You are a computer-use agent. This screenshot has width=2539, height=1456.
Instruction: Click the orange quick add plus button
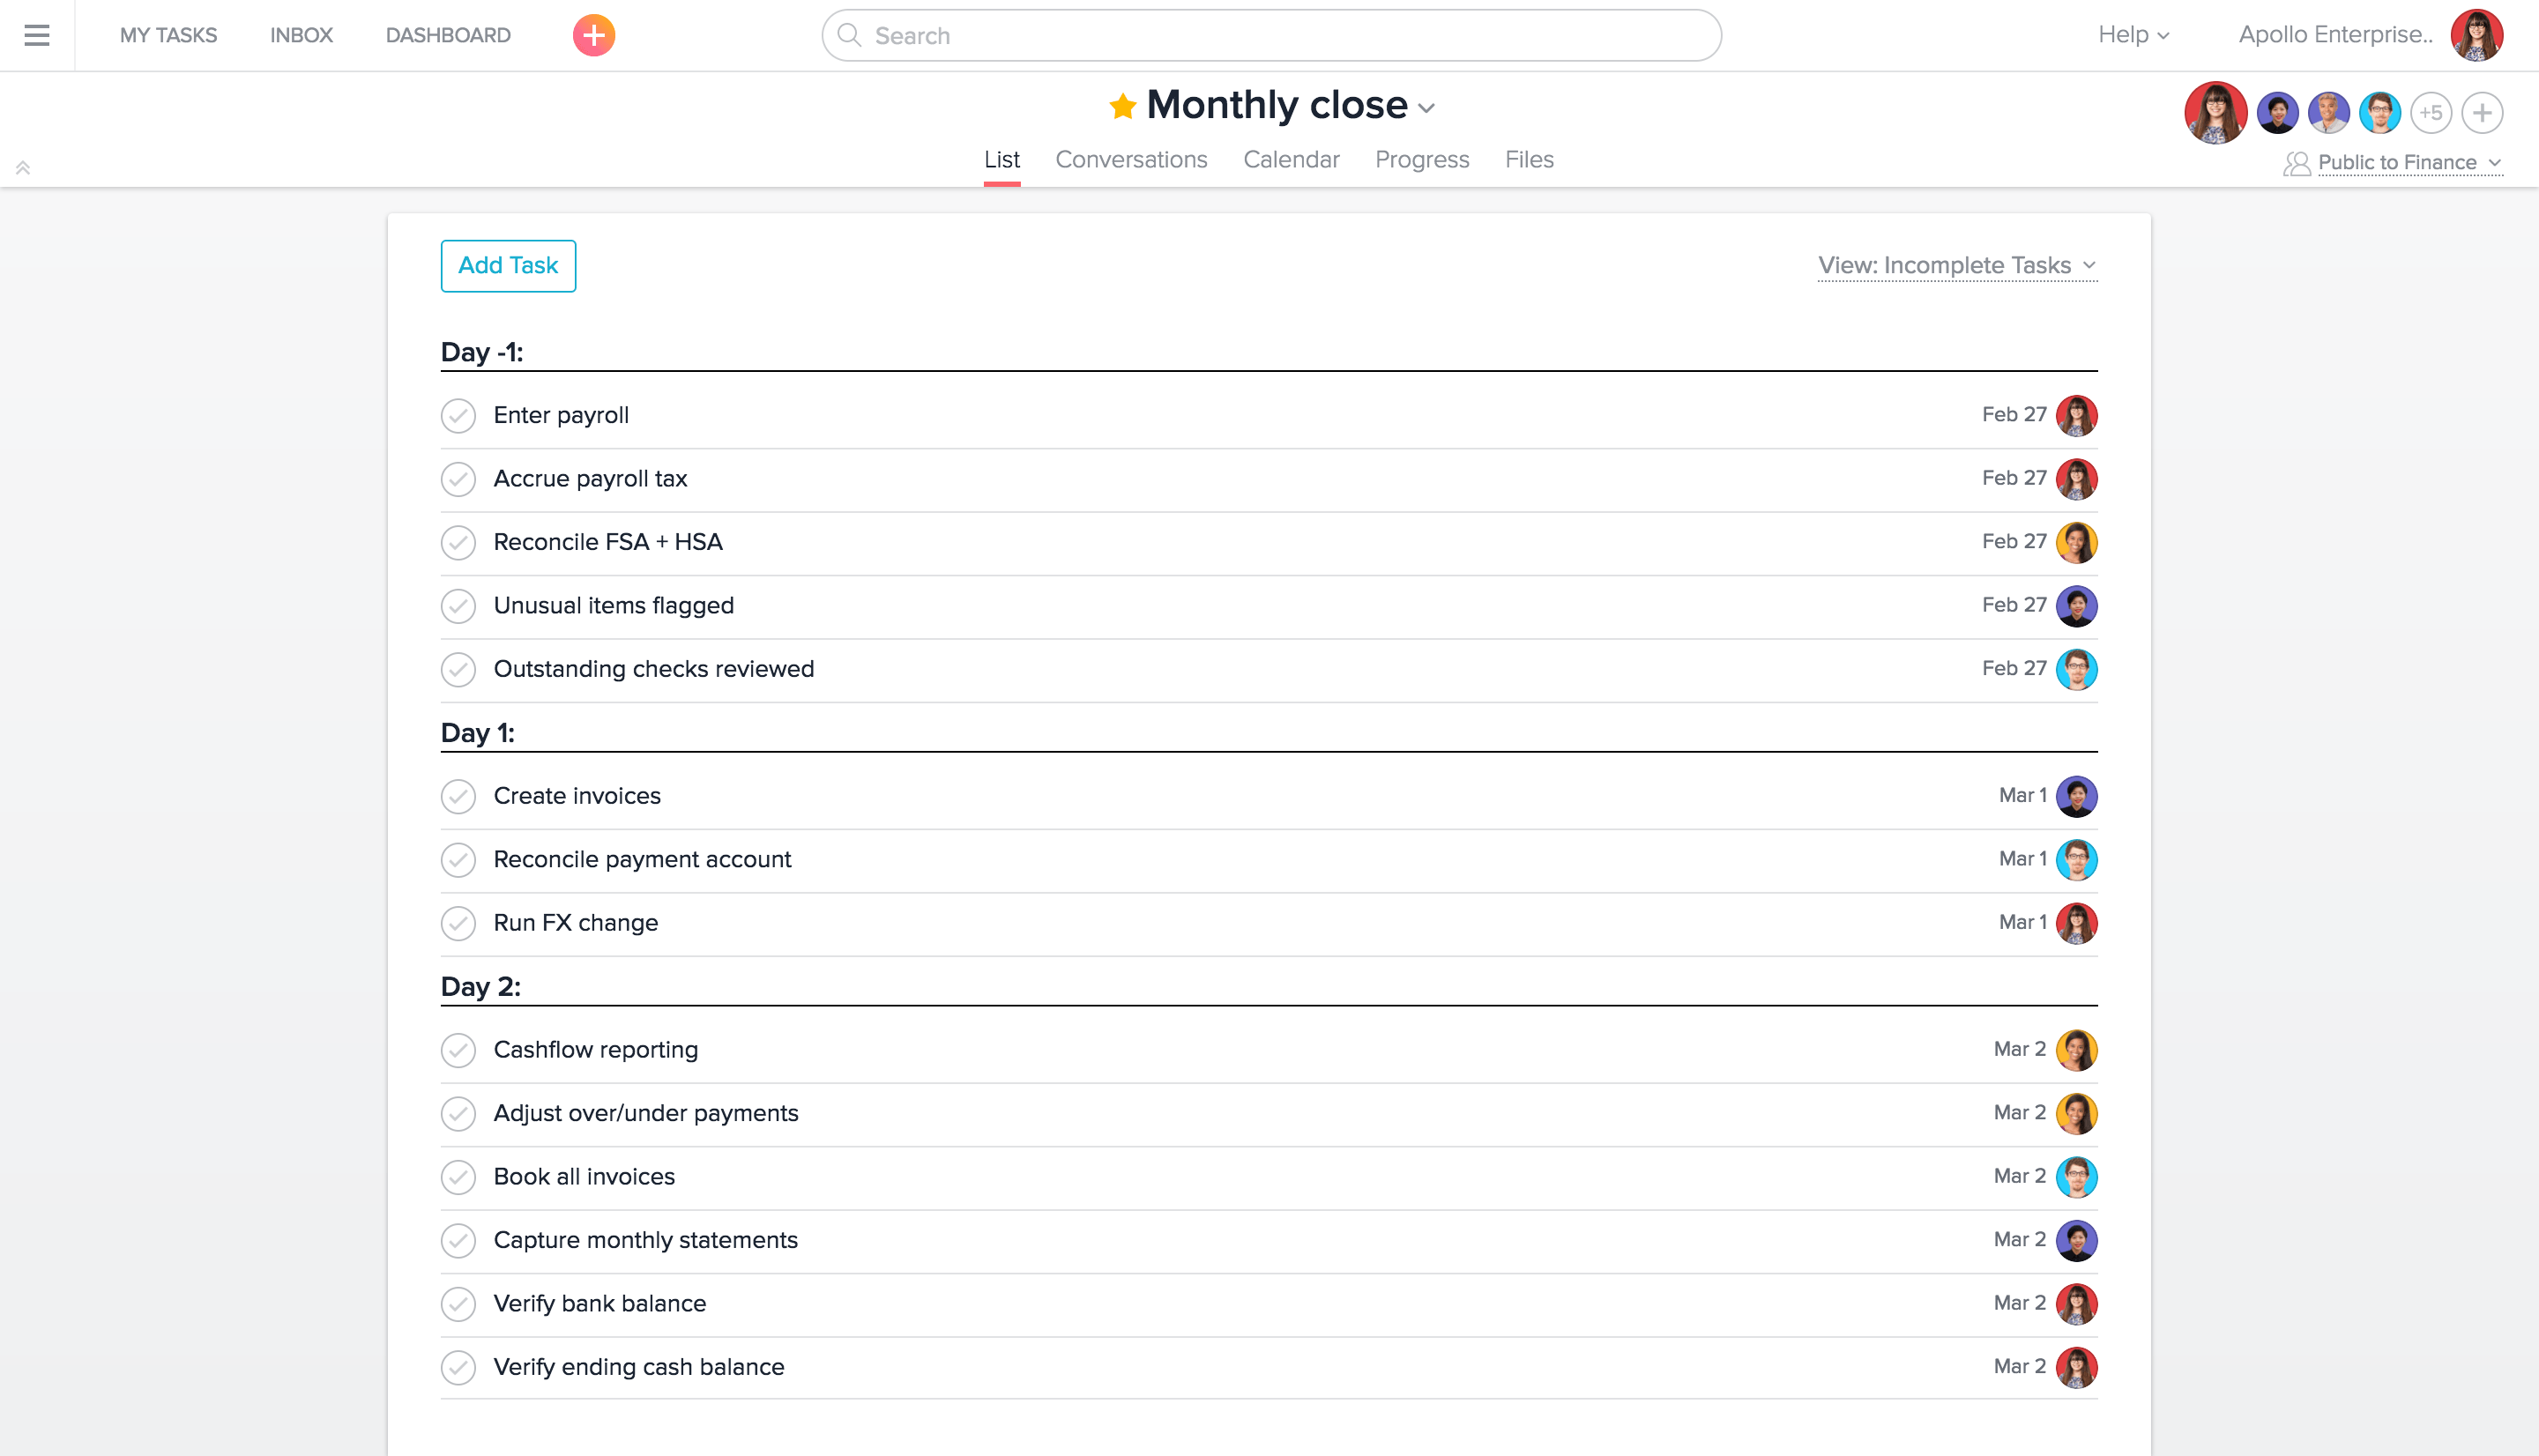593,35
